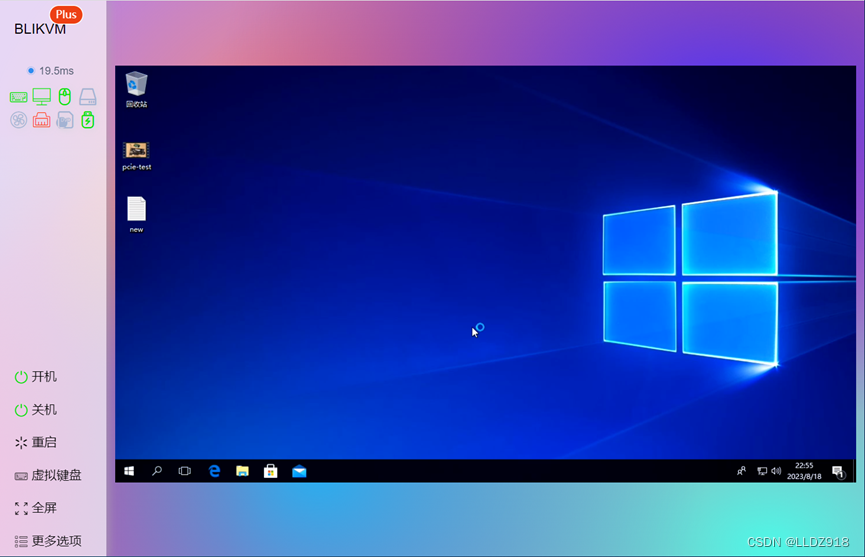Click the green mouse status icon
Screen dimensions: 865x557
pyautogui.click(x=65, y=97)
